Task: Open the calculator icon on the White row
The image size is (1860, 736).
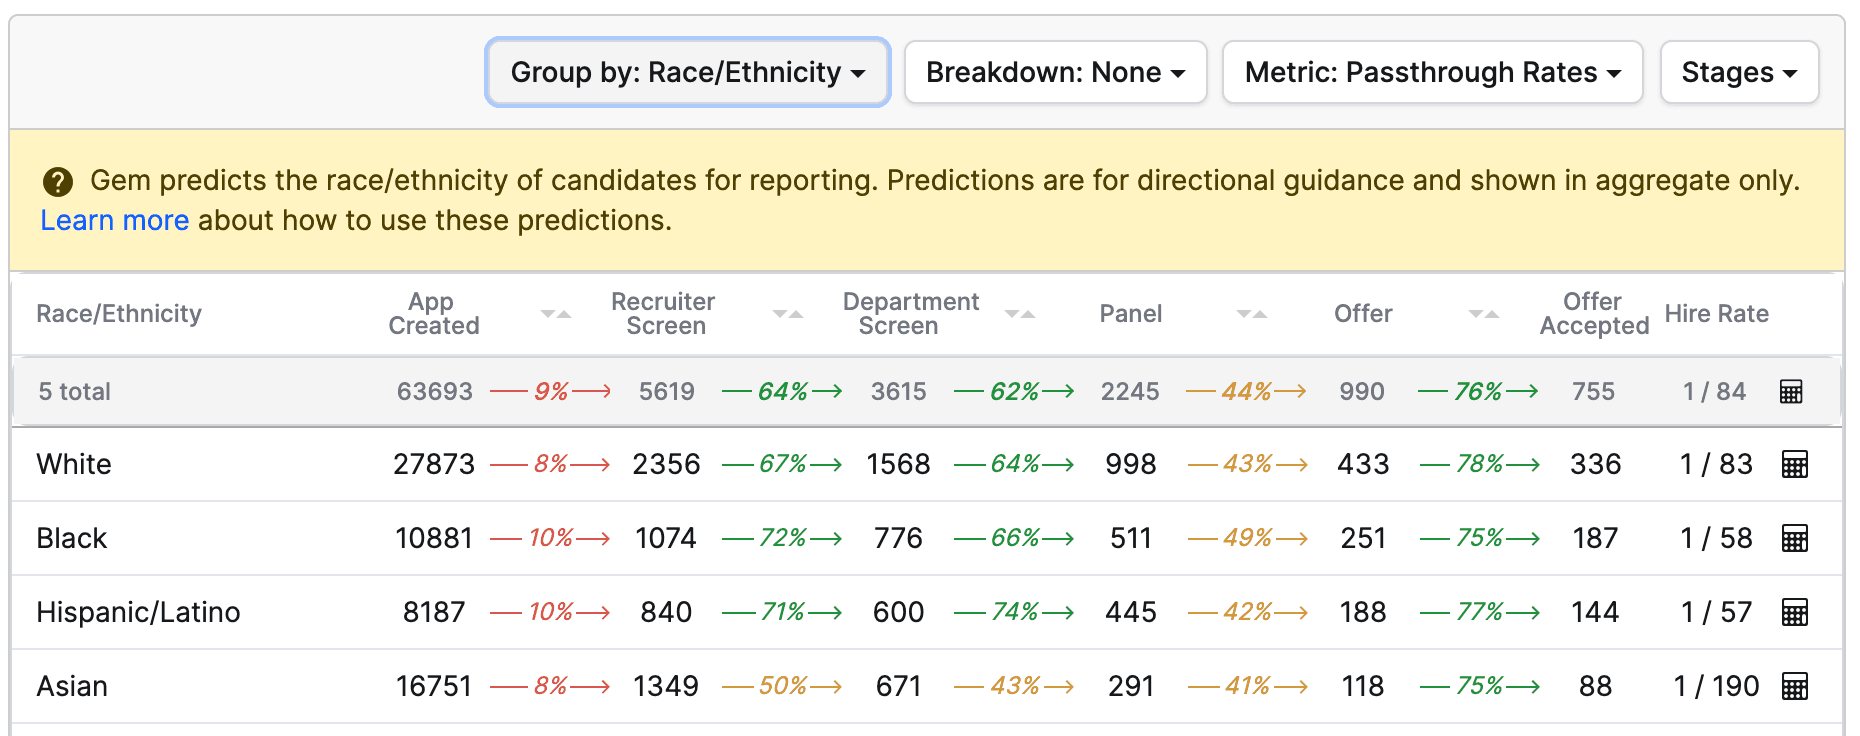Action: pyautogui.click(x=1795, y=464)
